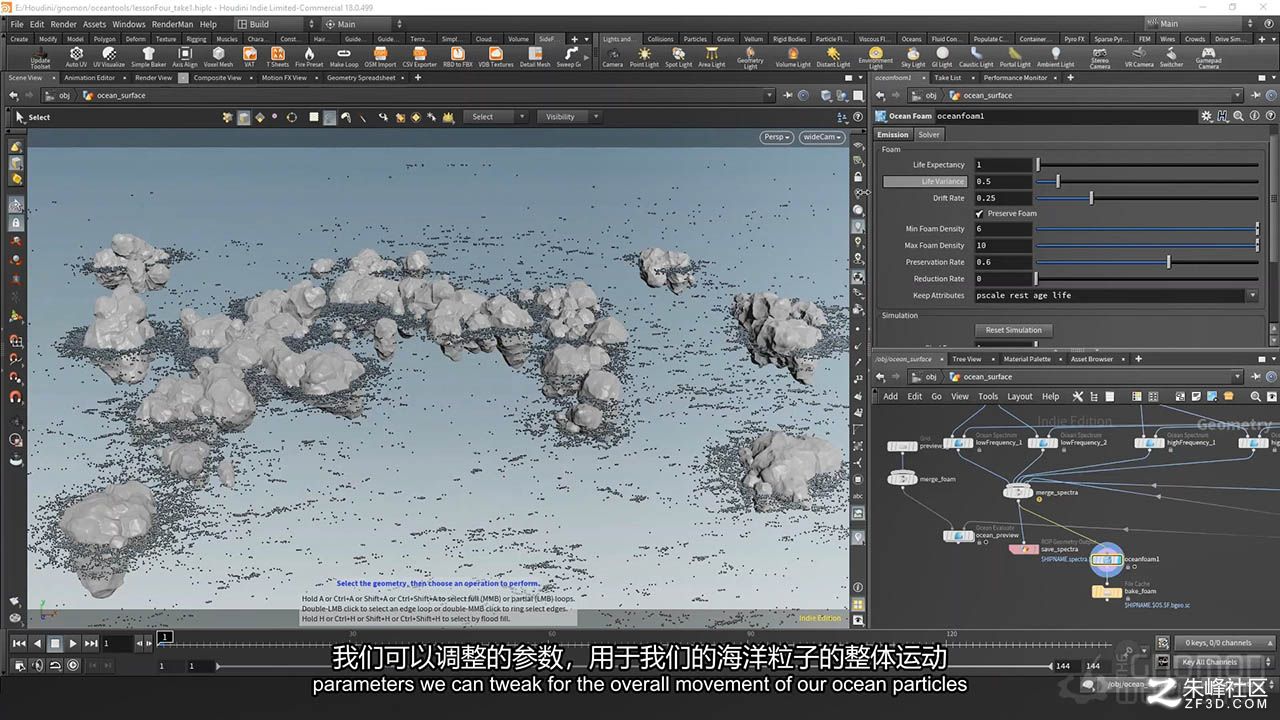Expand the viewport path ocean_surface dropdown
The height and width of the screenshot is (720, 1280).
(770, 96)
